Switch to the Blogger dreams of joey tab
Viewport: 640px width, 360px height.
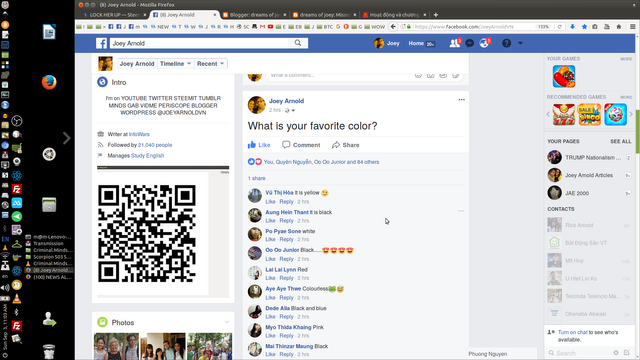[x=255, y=15]
